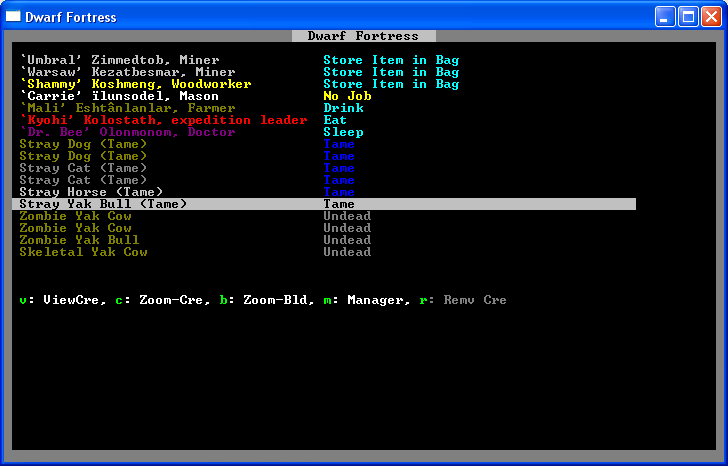Click Shammy's 'Store Item in Bag' job
This screenshot has width=728, height=466.
391,84
